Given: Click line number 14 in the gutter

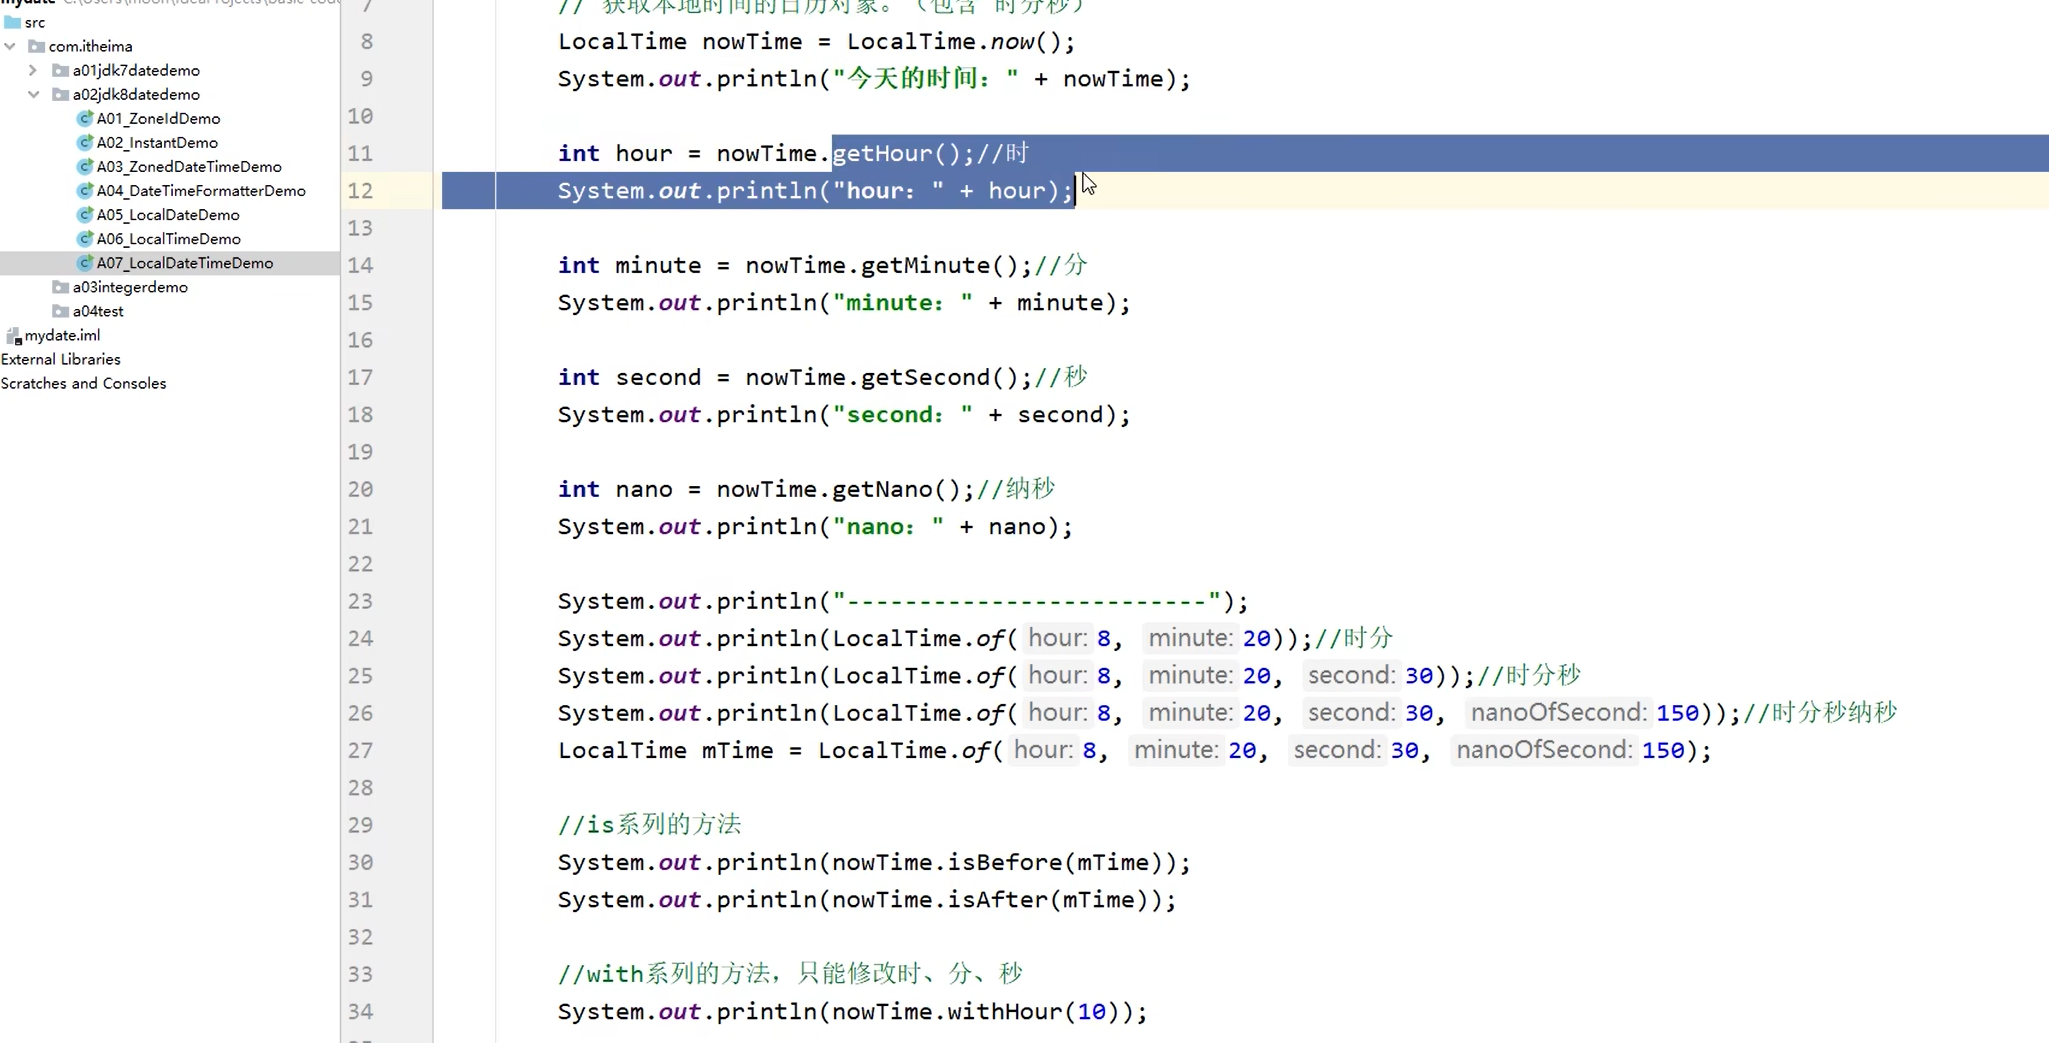Looking at the screenshot, I should coord(363,265).
